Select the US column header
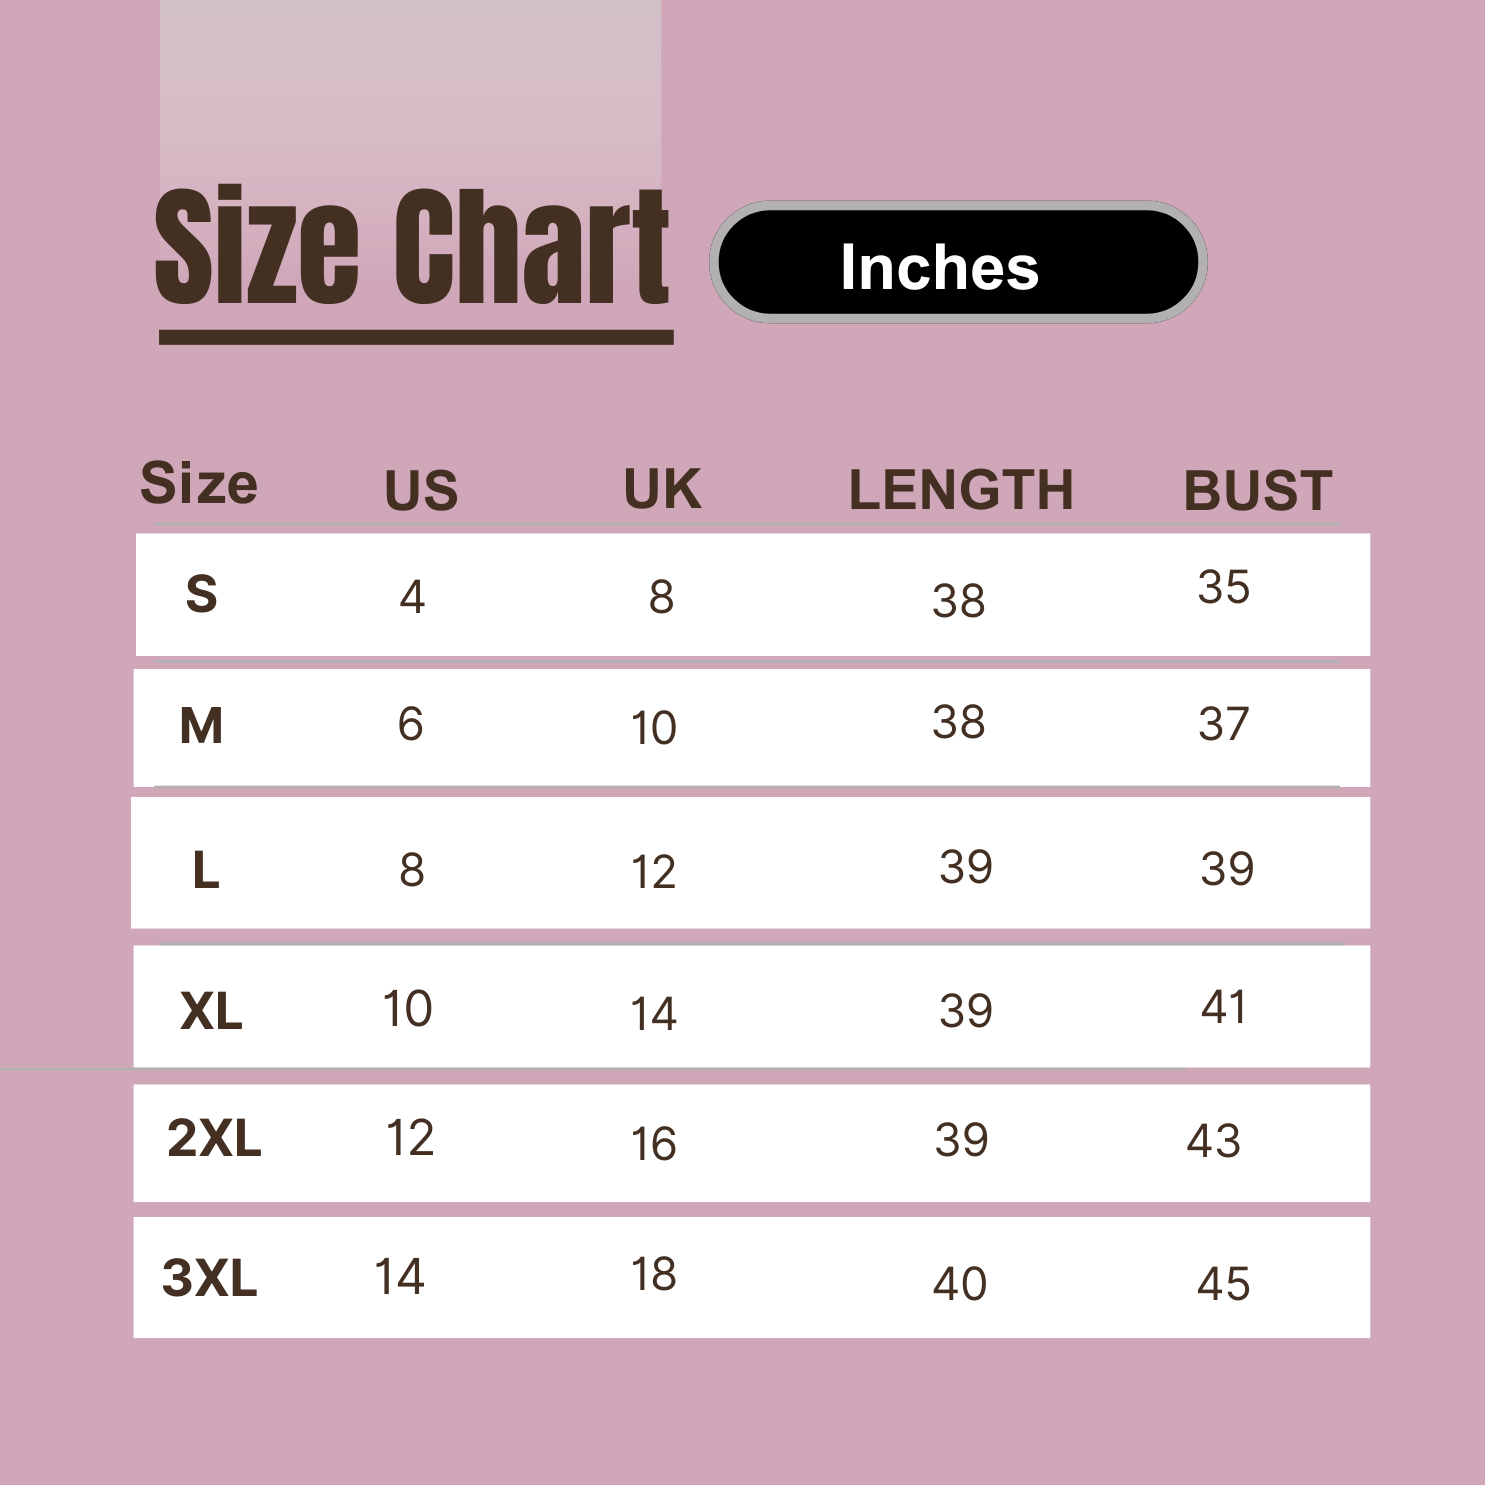Screen dimensions: 1485x1485 pos(421,490)
